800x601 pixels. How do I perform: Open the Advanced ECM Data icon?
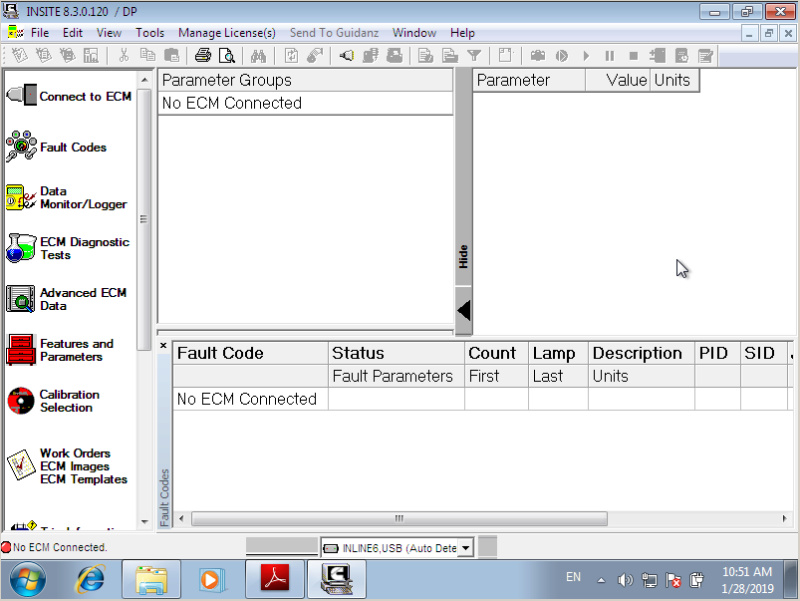pos(20,299)
